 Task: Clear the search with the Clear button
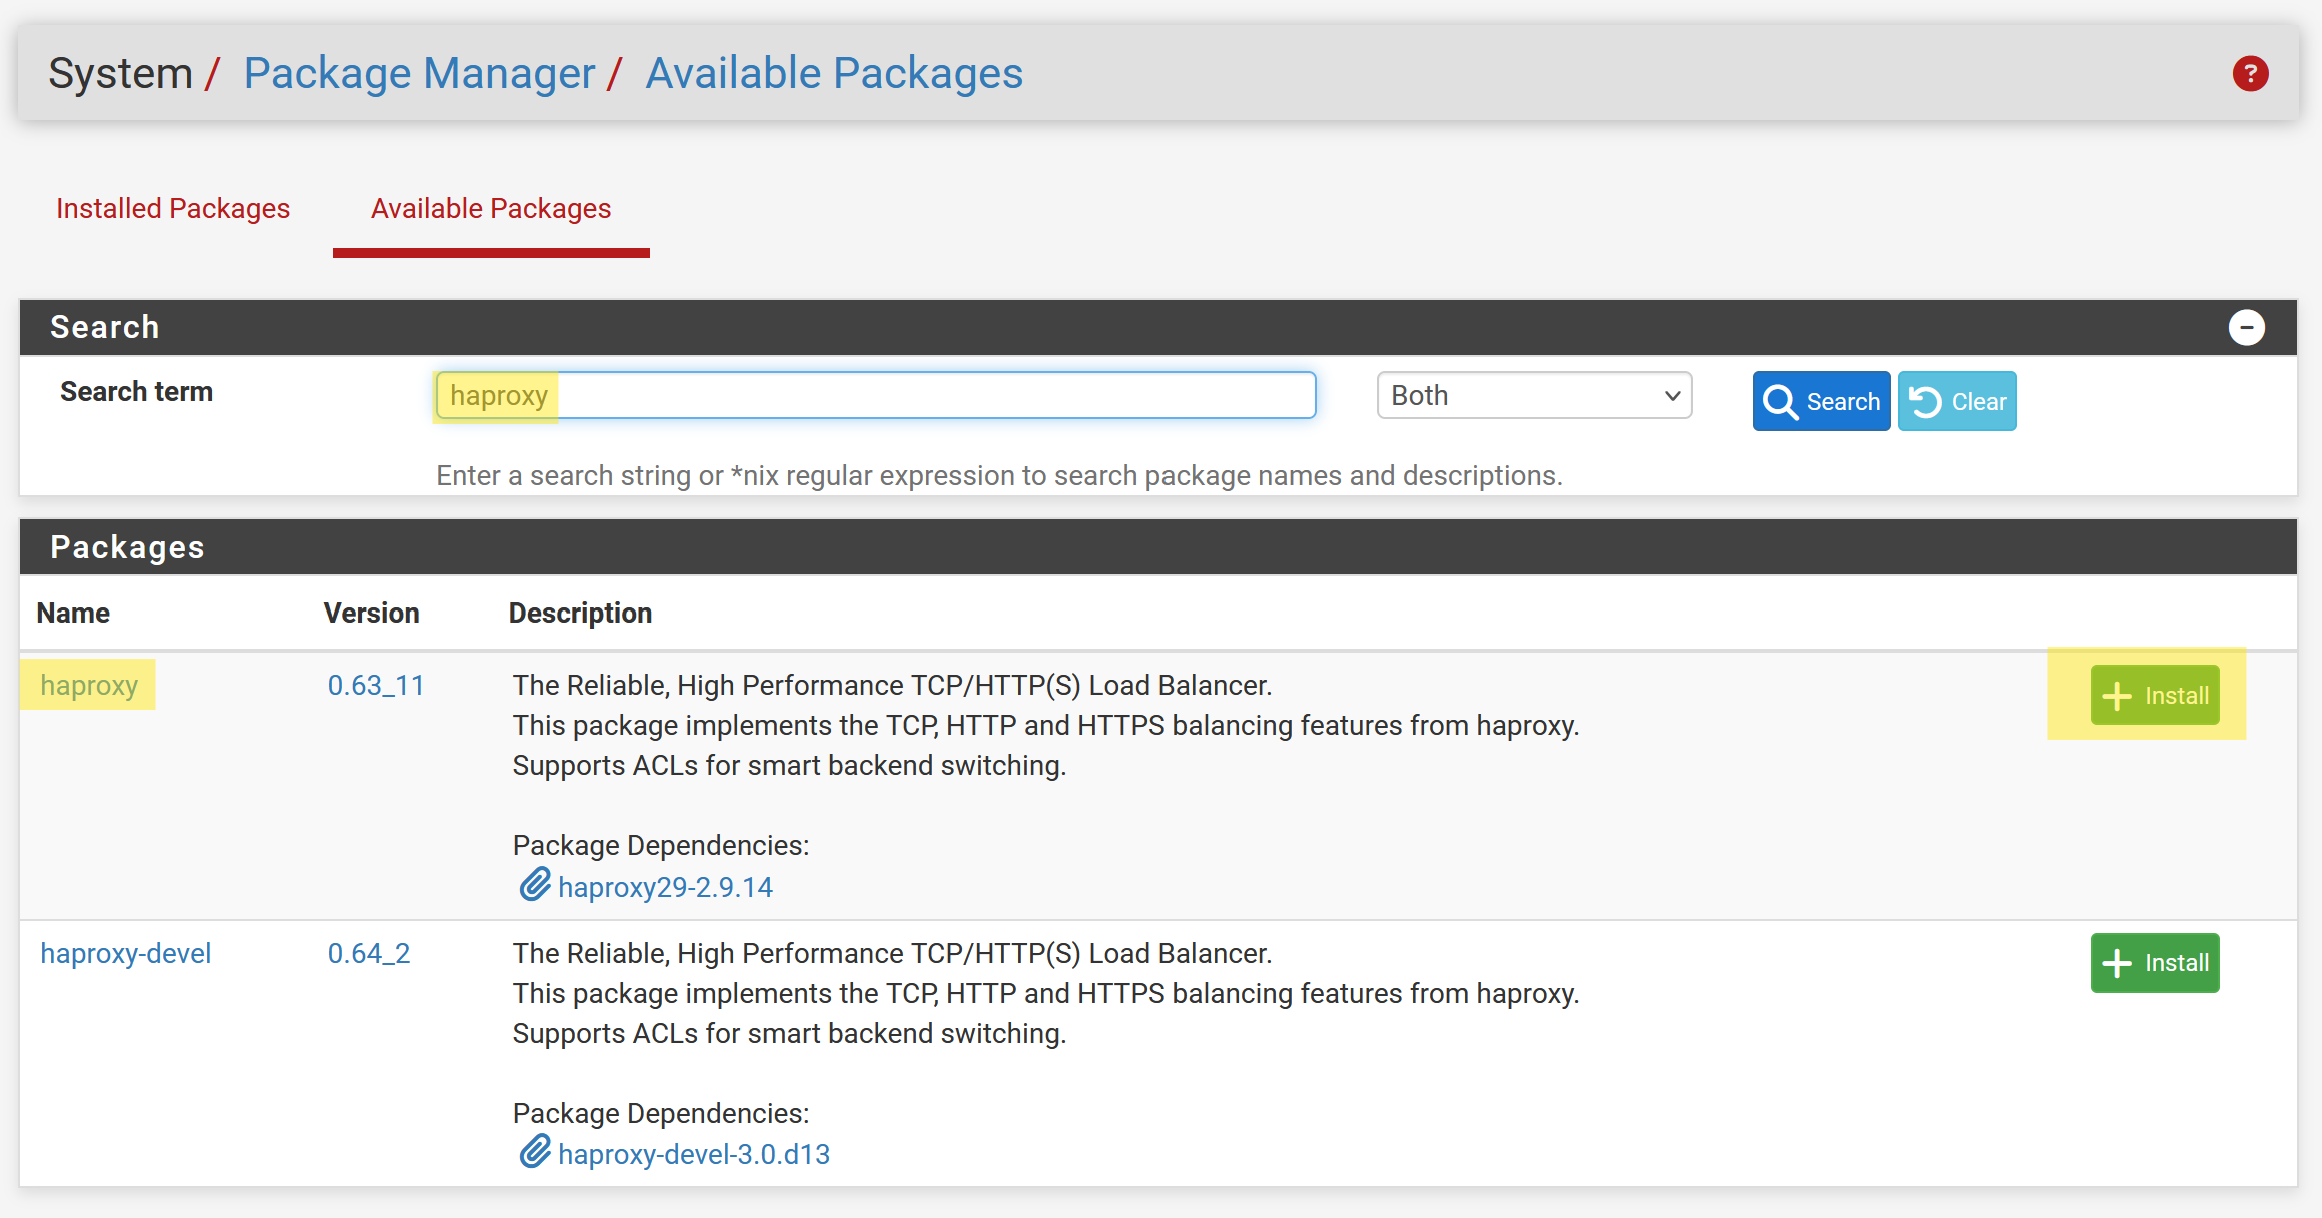(1957, 401)
